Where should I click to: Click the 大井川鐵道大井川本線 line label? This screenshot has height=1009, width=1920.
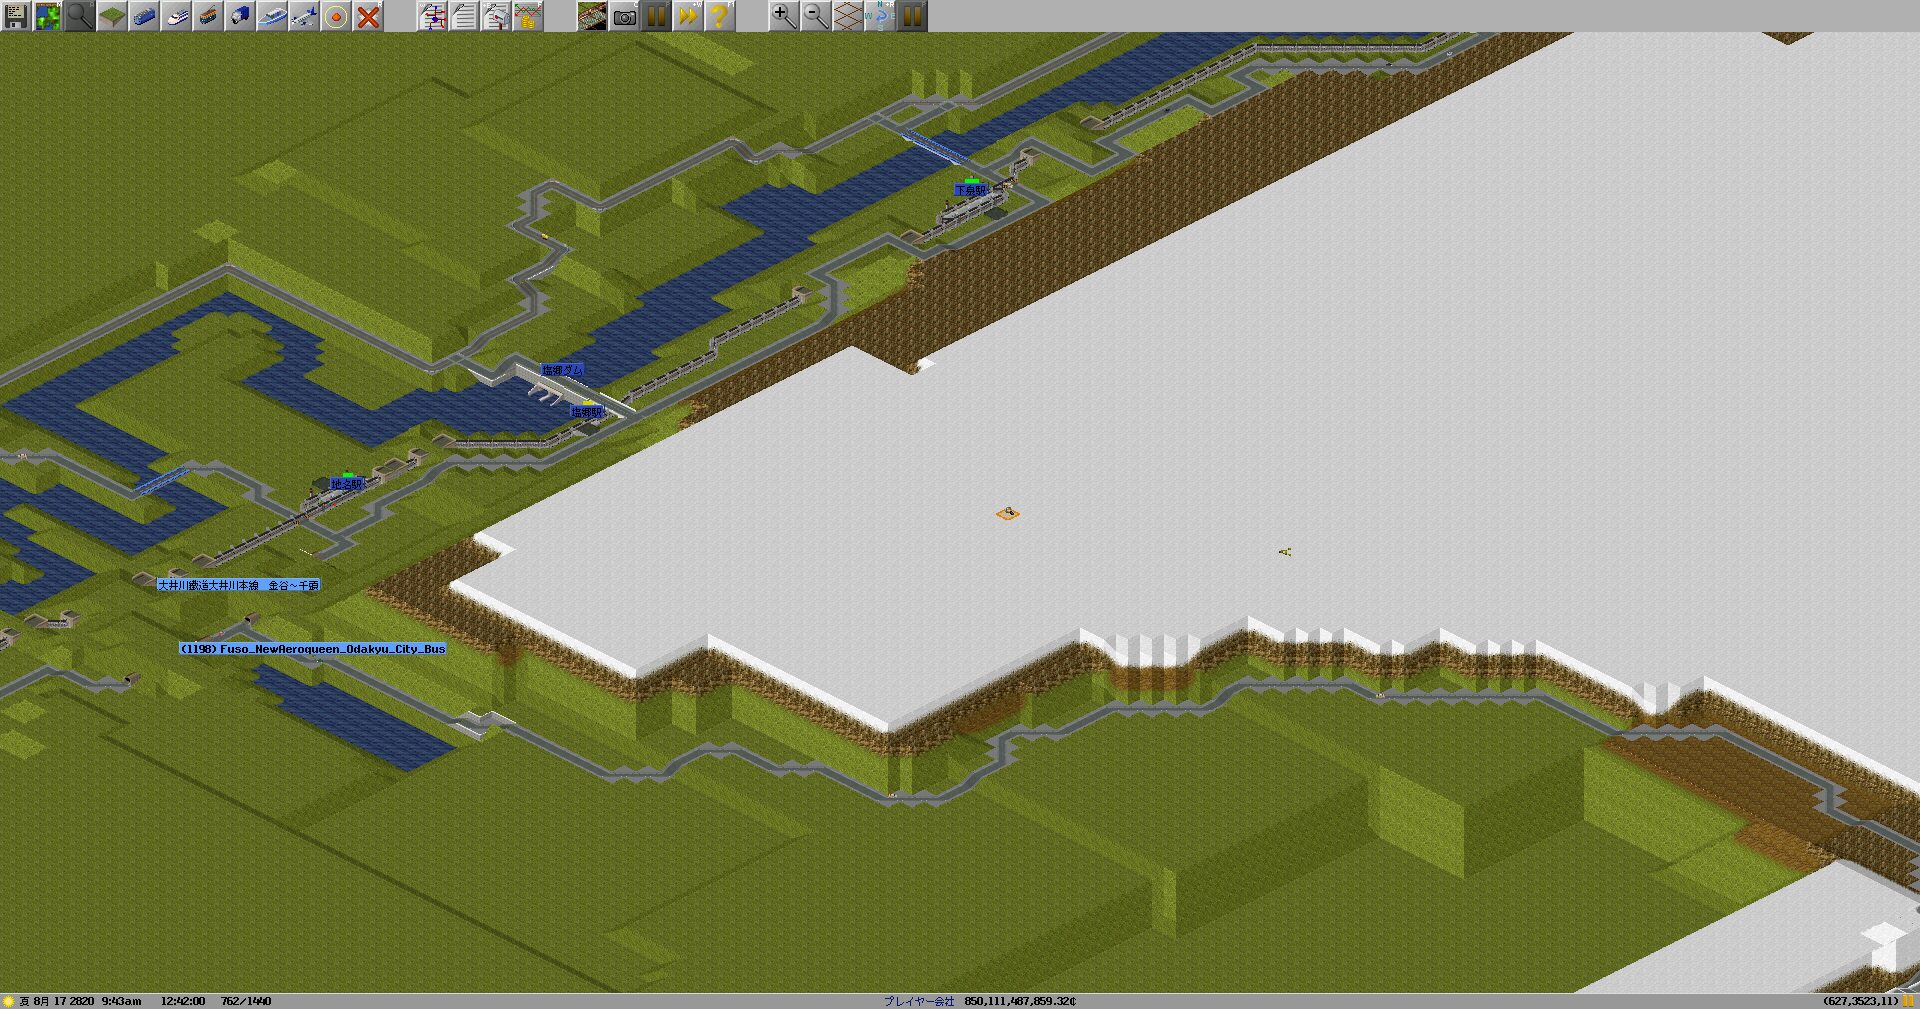pos(238,585)
